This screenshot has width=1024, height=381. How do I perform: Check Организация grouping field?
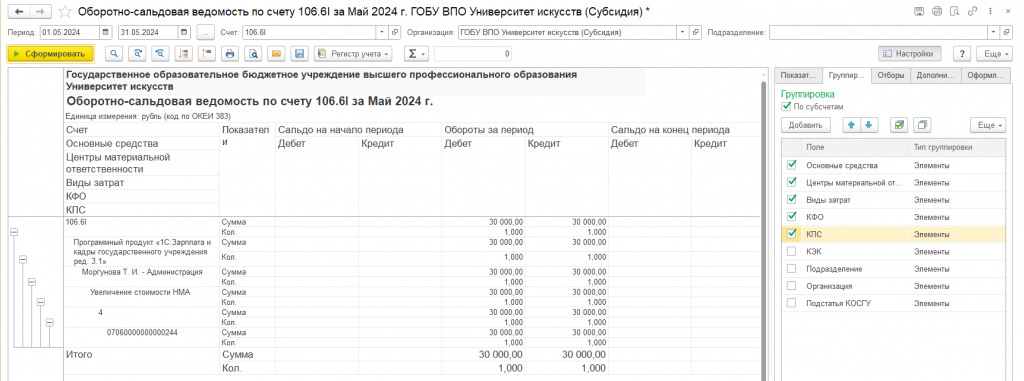click(792, 286)
